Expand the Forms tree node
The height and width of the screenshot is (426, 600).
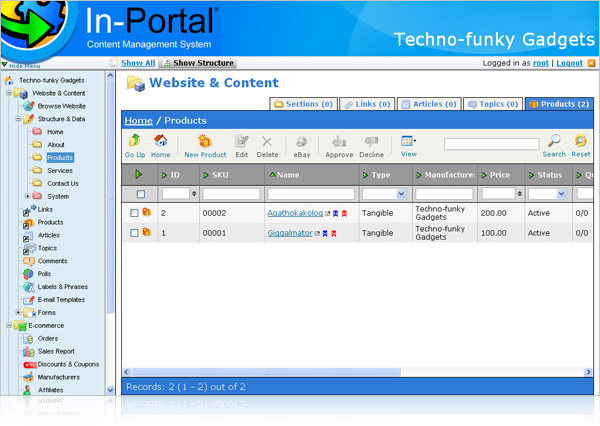(x=18, y=312)
